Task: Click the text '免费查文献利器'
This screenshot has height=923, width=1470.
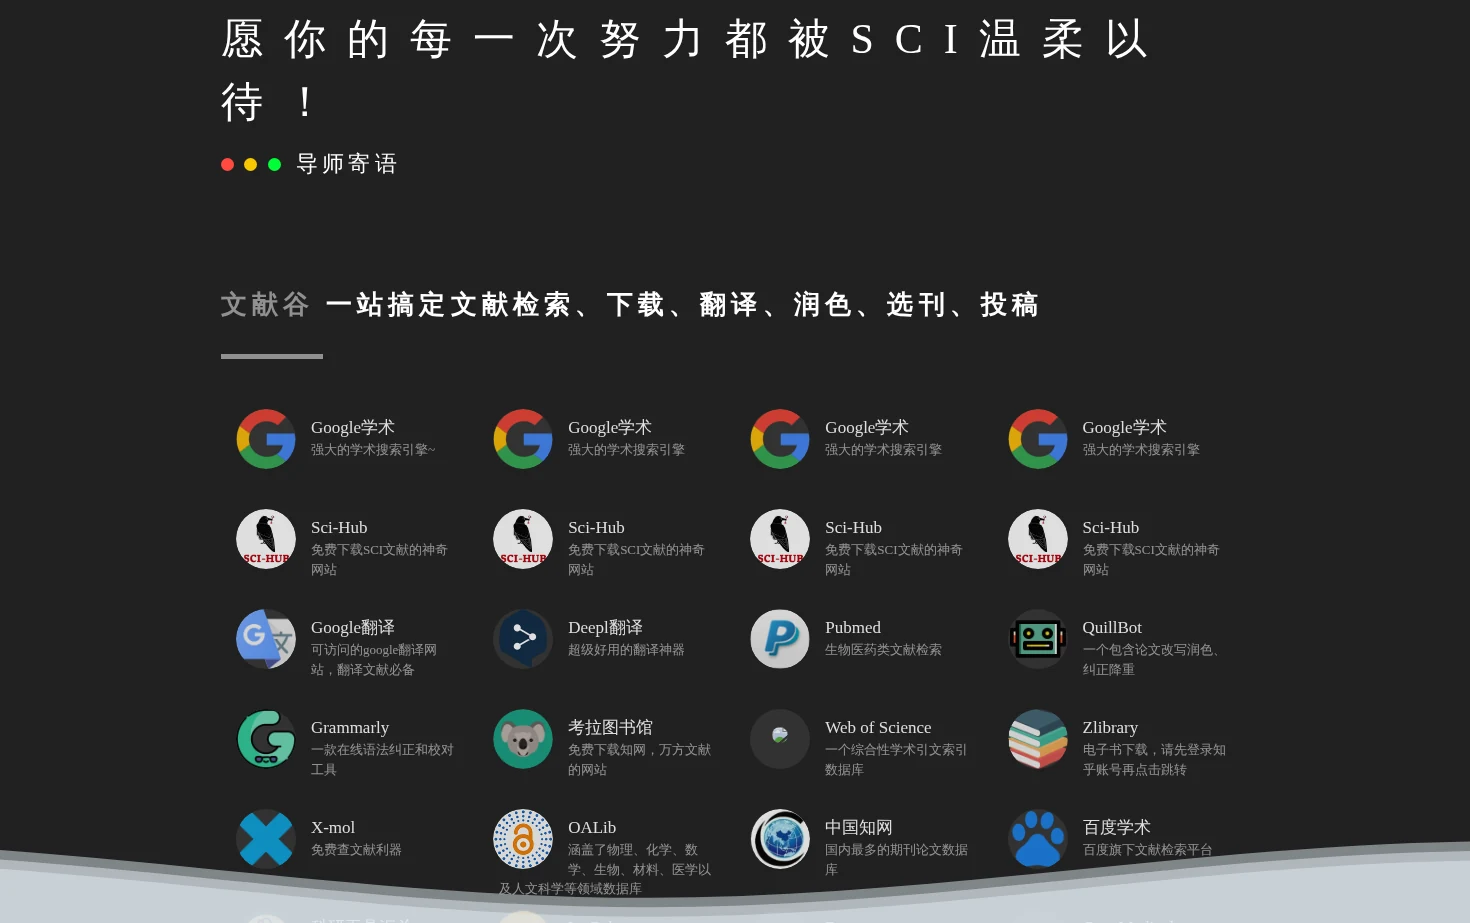Action: [x=356, y=850]
